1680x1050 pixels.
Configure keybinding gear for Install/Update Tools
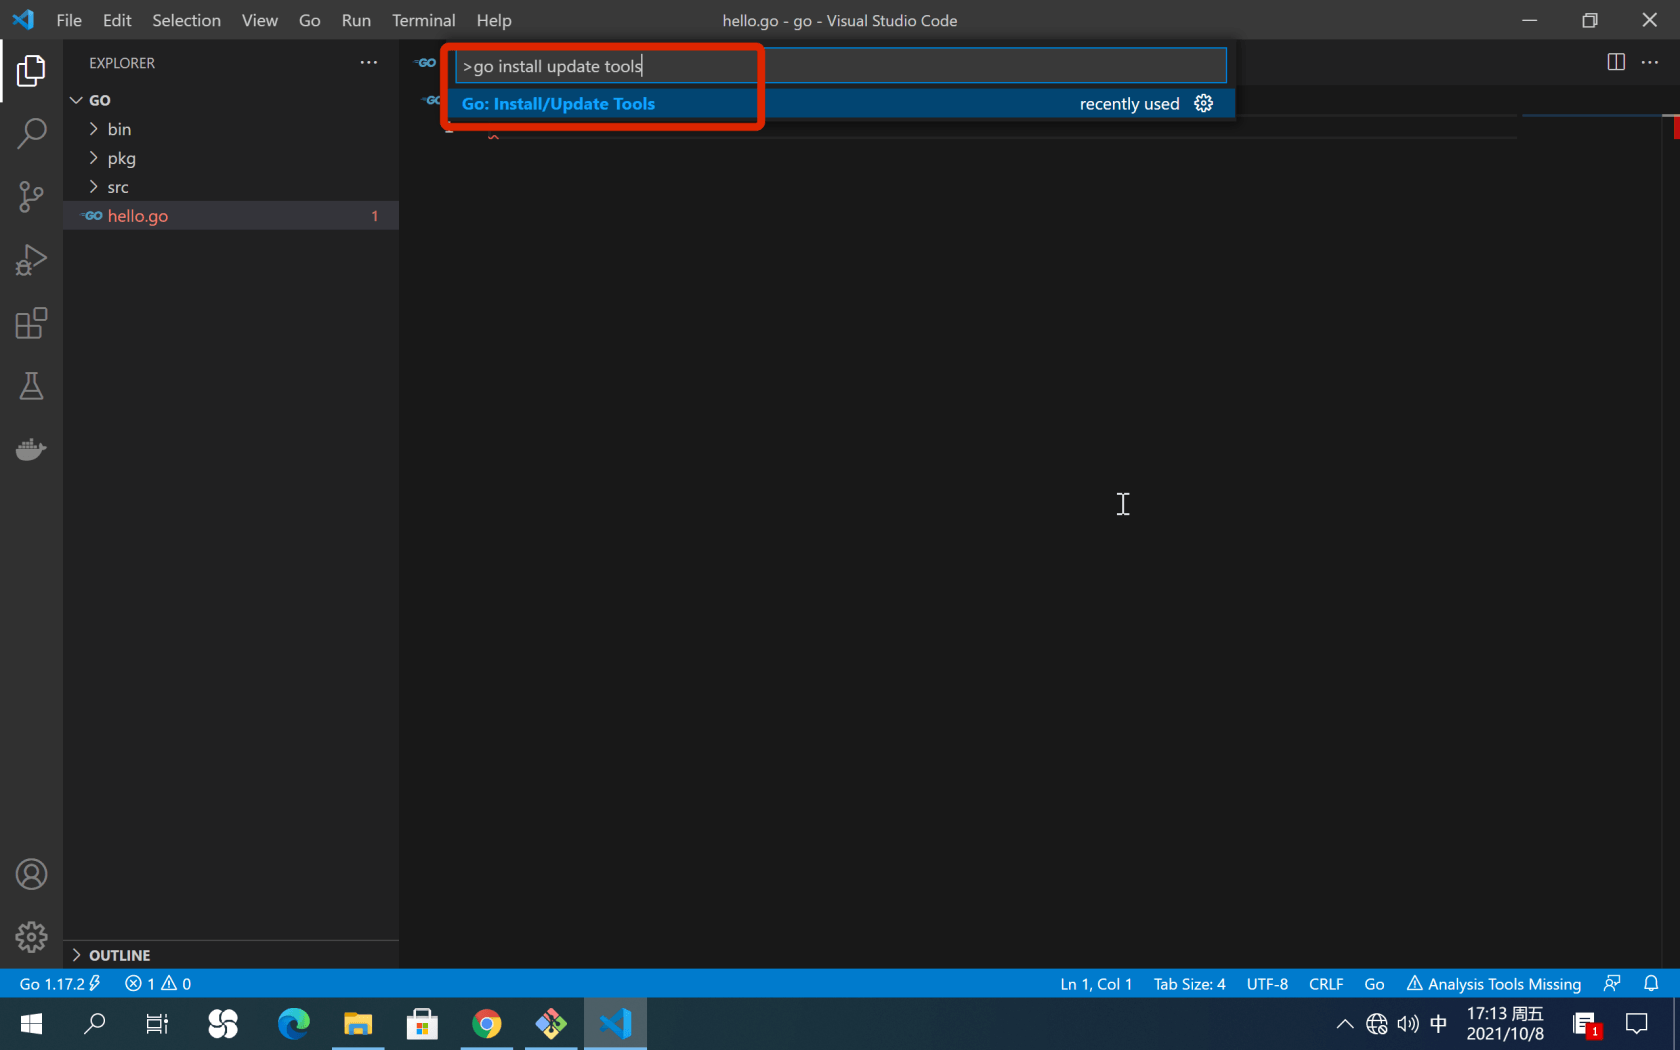[x=1204, y=103]
